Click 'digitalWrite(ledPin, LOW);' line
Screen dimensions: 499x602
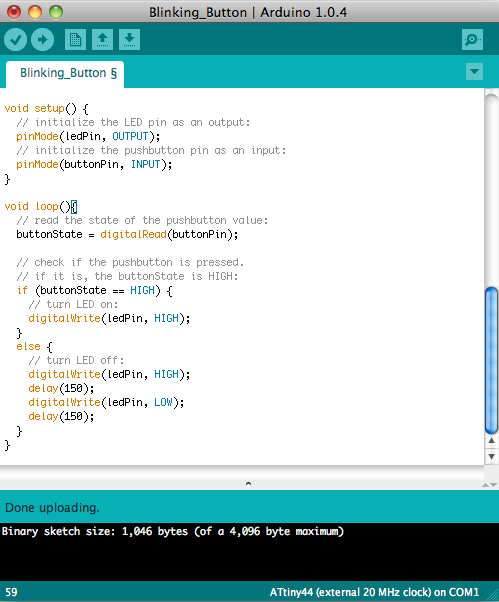[x=106, y=403]
